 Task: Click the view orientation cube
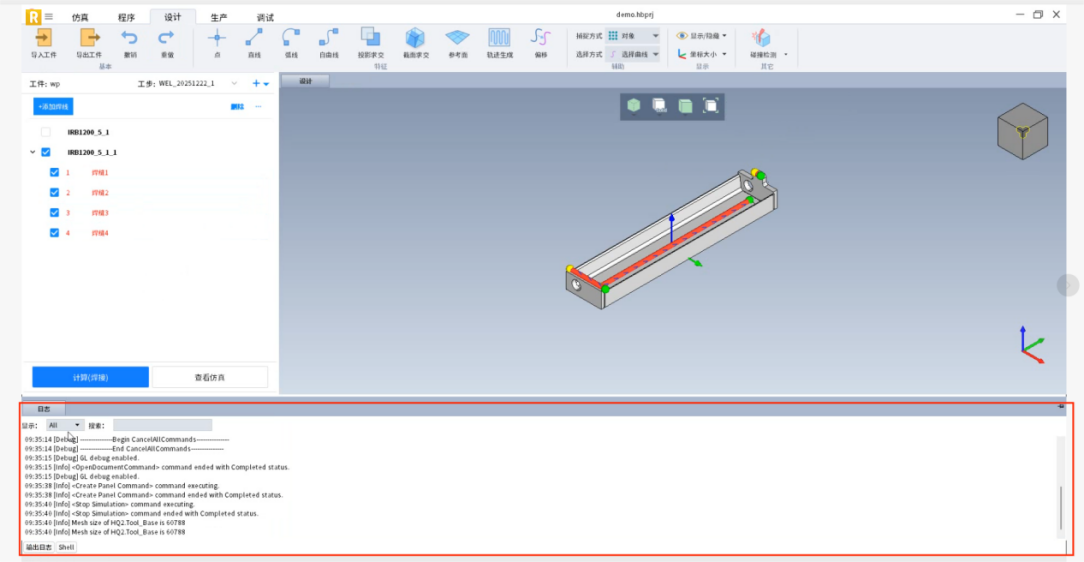click(x=1021, y=131)
